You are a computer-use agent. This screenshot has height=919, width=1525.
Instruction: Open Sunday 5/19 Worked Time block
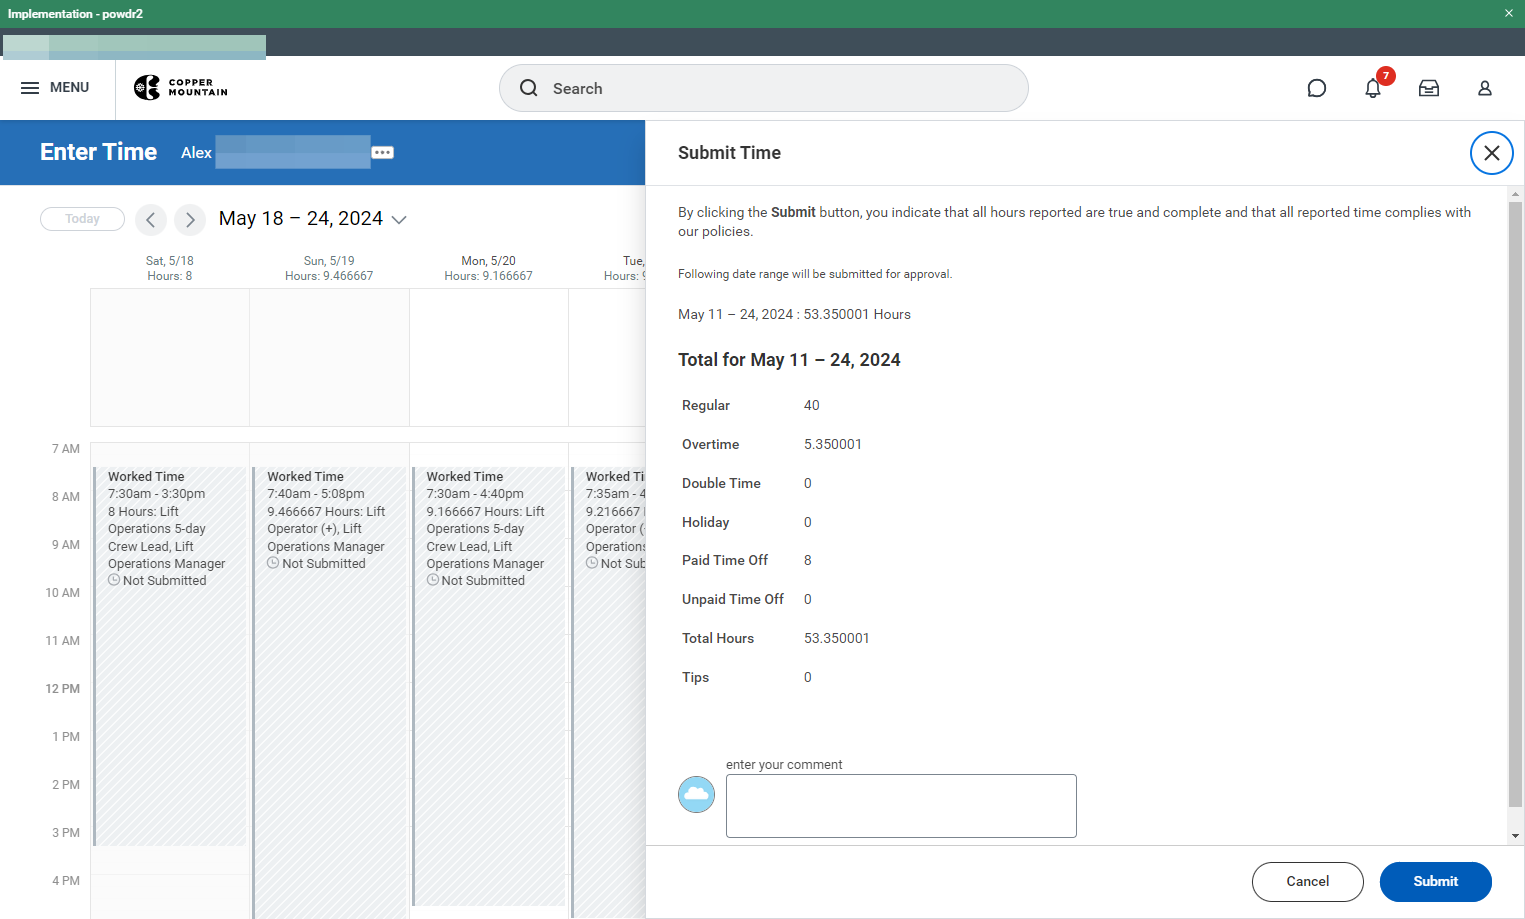pos(330,692)
